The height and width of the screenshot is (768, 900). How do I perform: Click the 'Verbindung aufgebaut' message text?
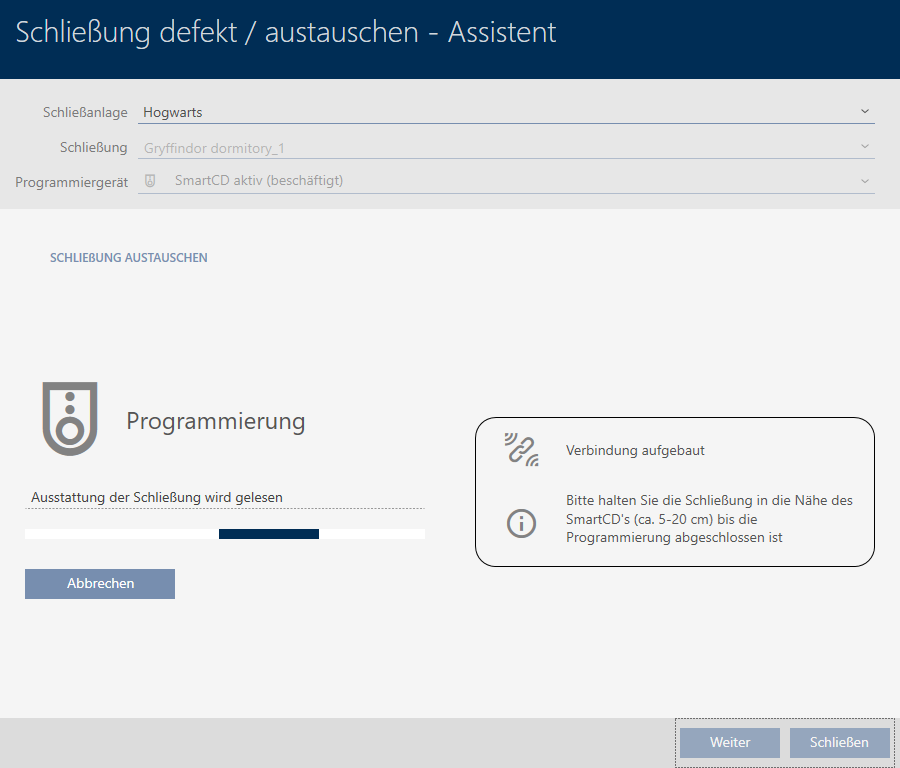click(635, 451)
